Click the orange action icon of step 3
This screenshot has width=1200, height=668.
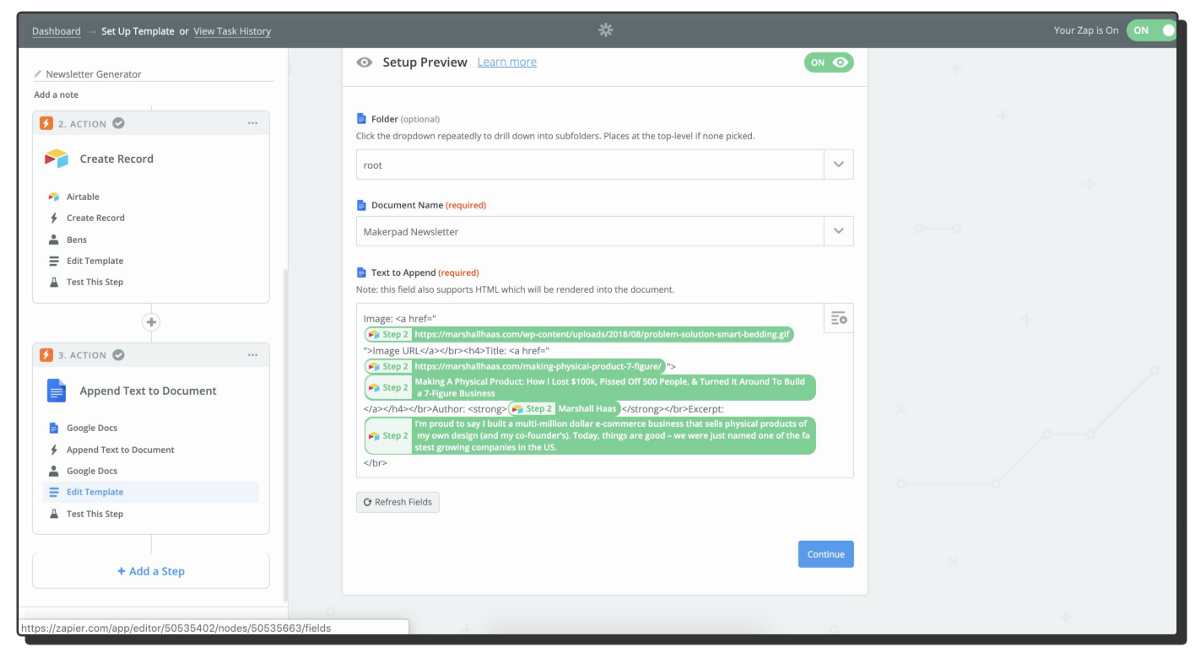(x=46, y=355)
